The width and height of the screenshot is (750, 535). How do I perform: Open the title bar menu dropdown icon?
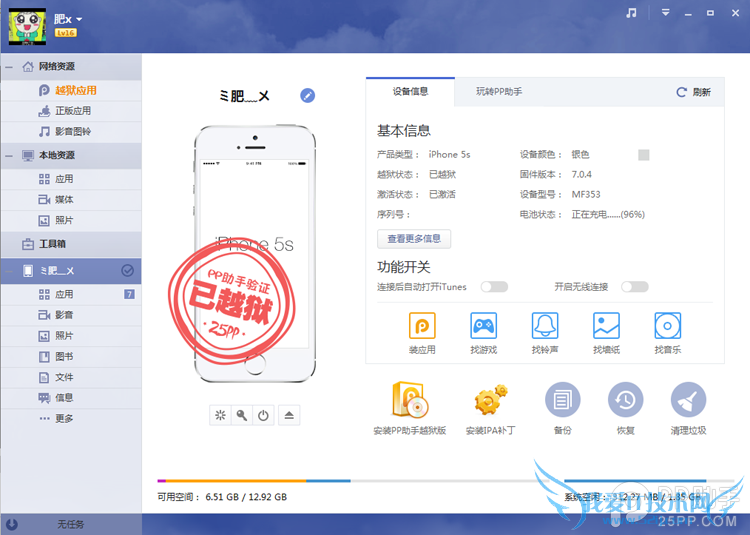(665, 12)
